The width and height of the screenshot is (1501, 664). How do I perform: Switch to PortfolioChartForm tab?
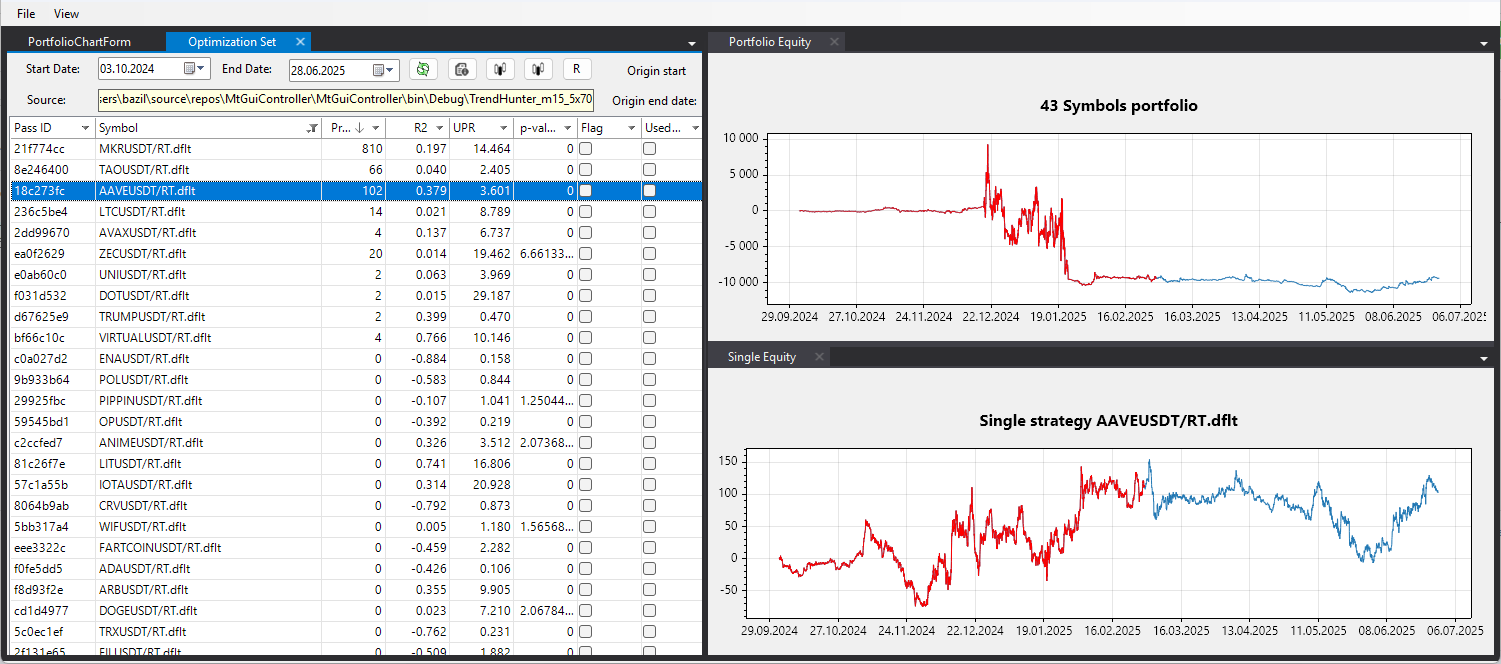[79, 42]
